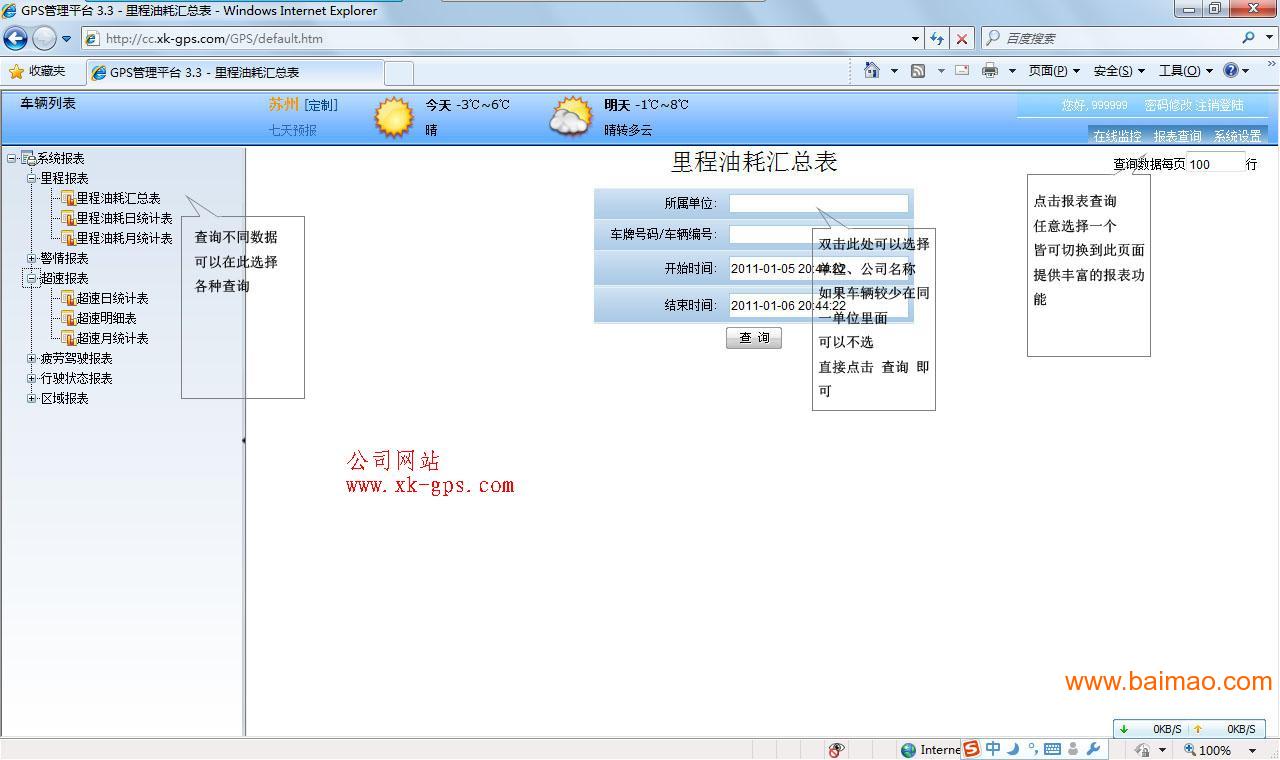Click the 查询 button
This screenshot has width=1280, height=760.
tap(753, 338)
